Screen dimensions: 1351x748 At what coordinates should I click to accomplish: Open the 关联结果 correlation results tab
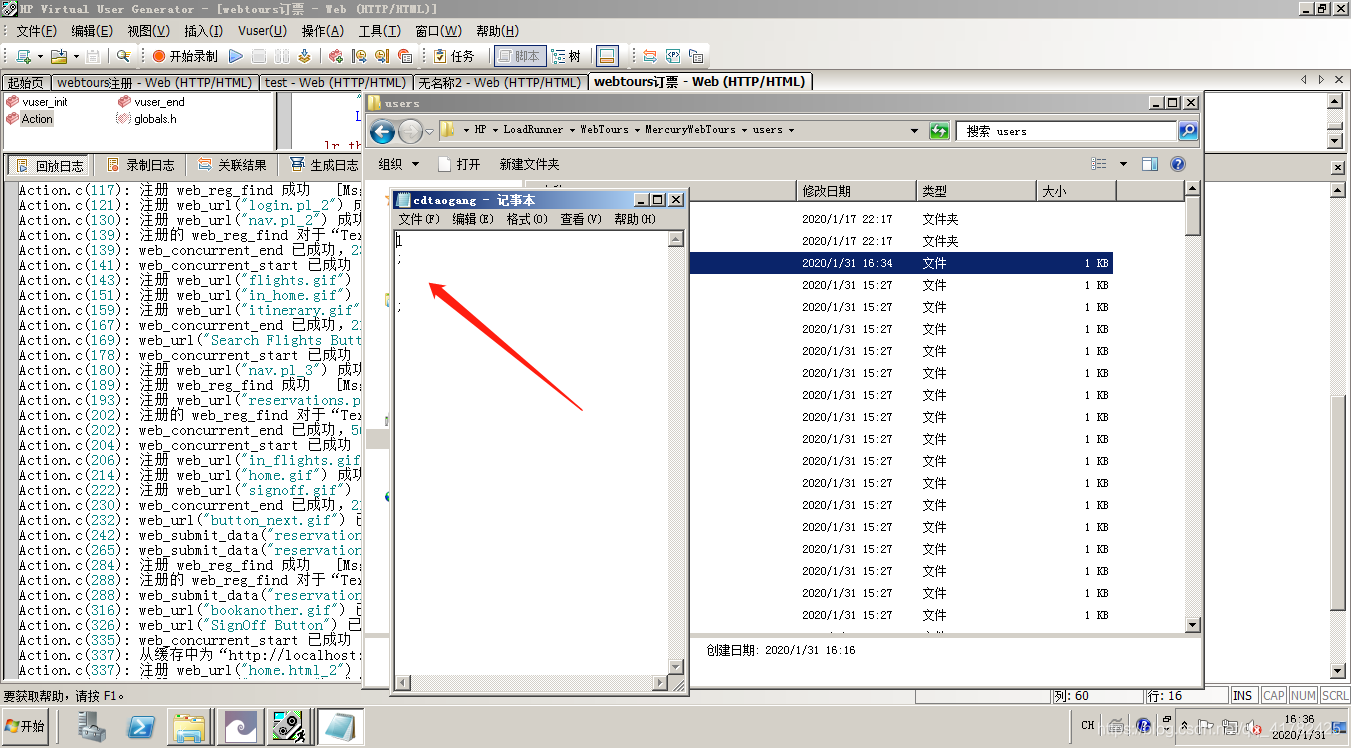coord(232,165)
